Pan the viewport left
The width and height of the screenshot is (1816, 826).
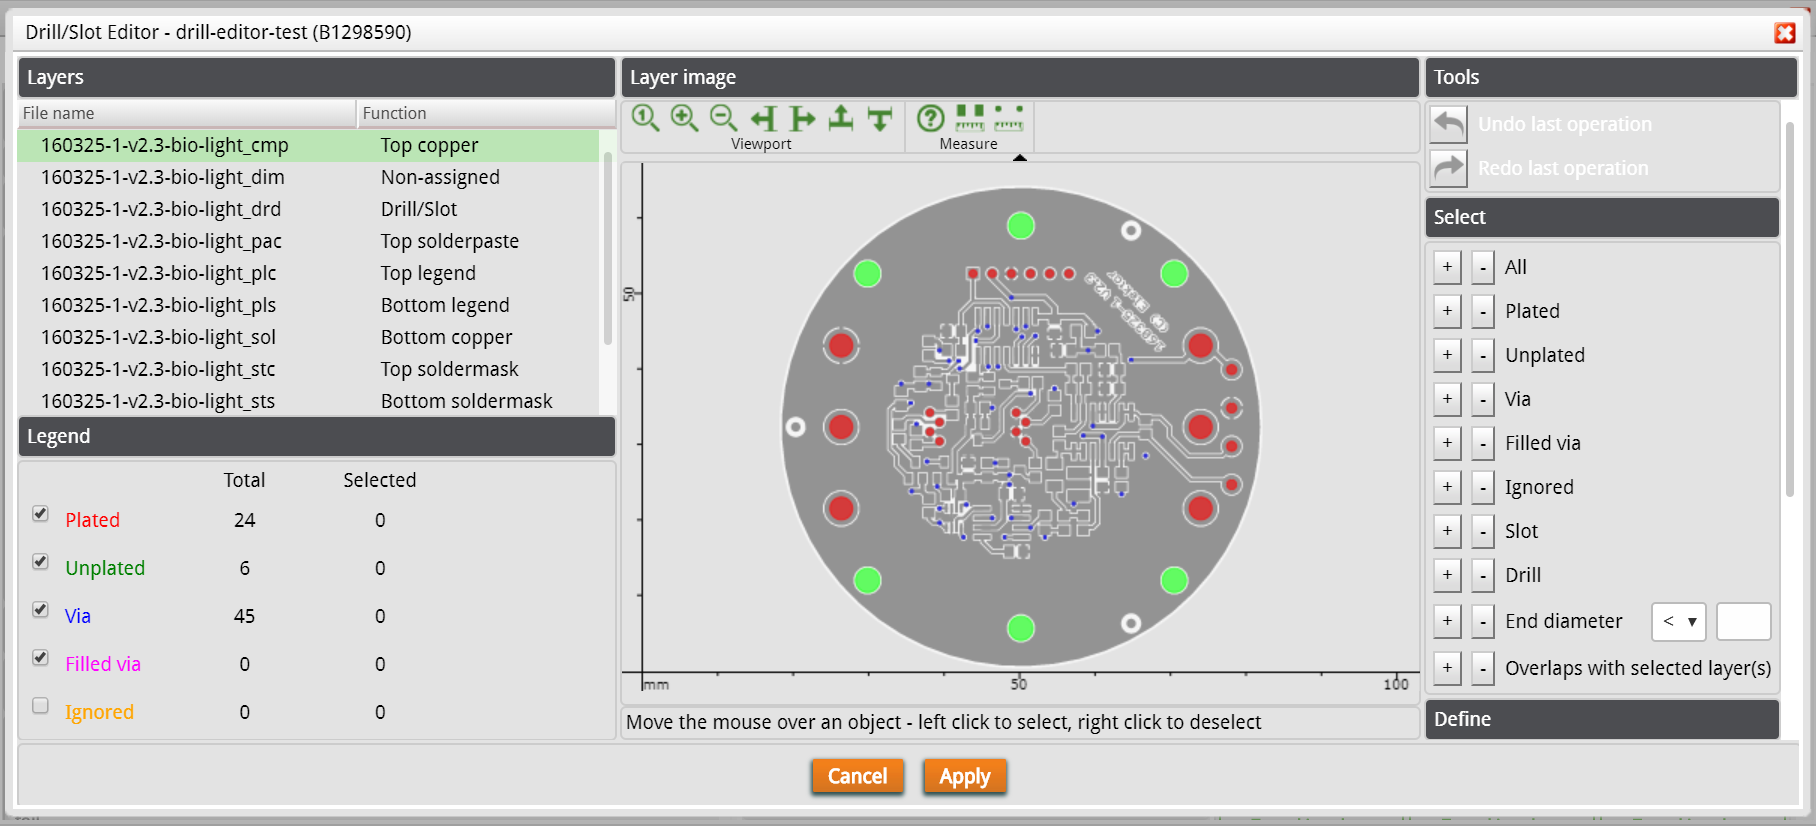(763, 118)
